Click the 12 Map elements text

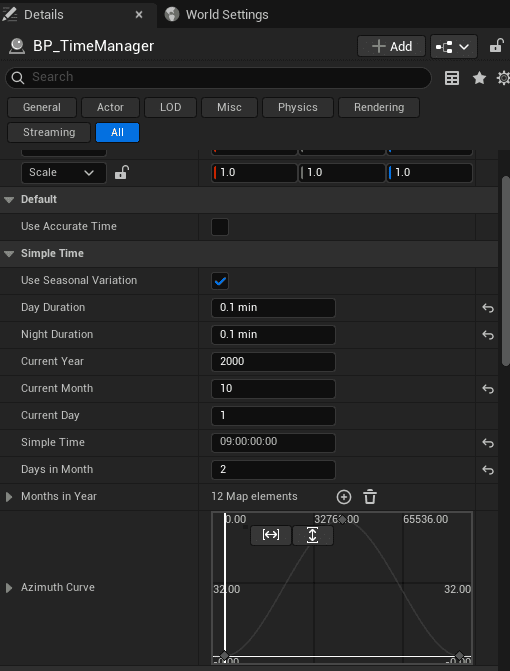[254, 496]
